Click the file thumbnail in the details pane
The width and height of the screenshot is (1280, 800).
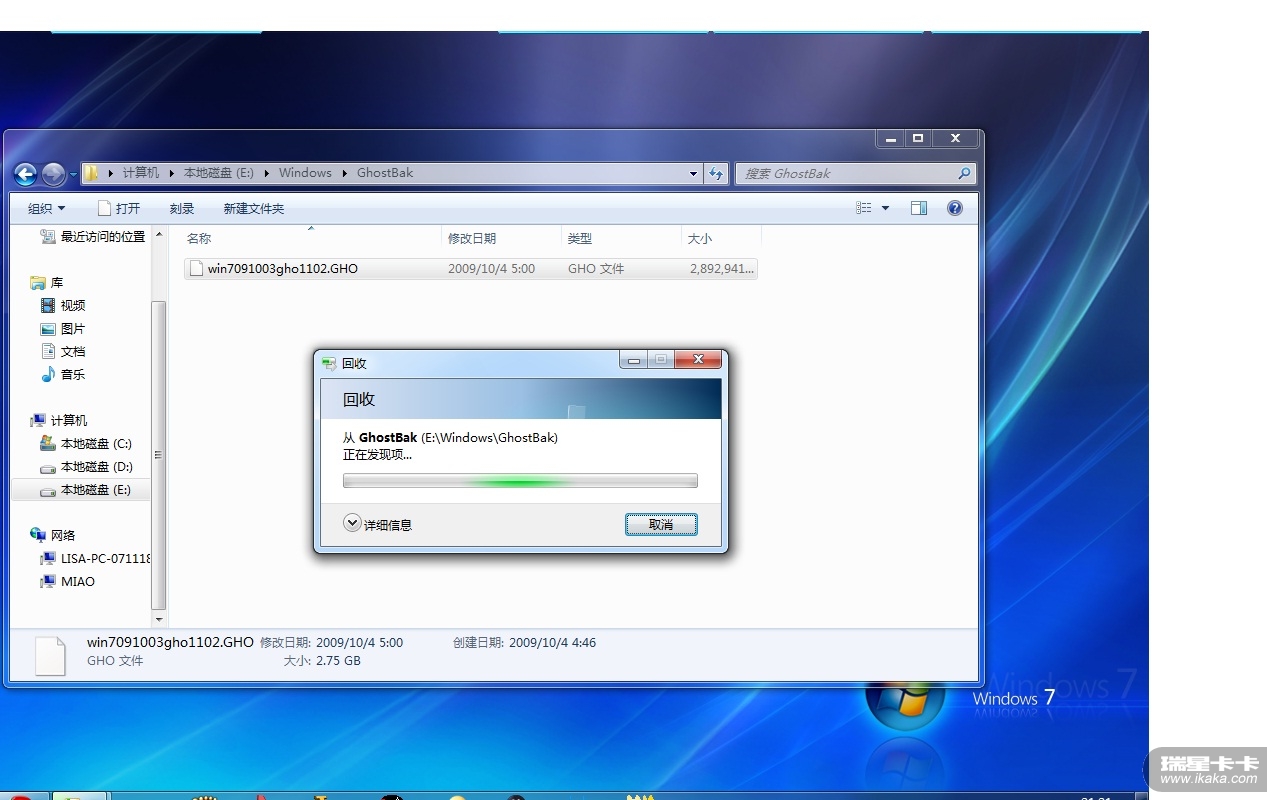click(x=50, y=655)
